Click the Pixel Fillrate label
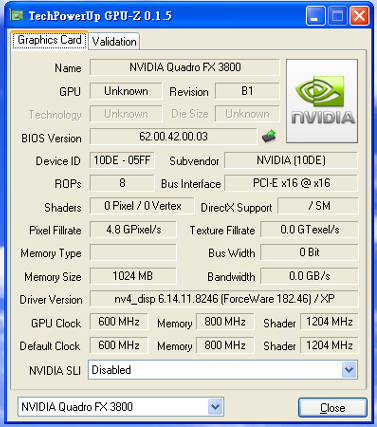Viewport: 377px width, 427px height. tap(55, 230)
